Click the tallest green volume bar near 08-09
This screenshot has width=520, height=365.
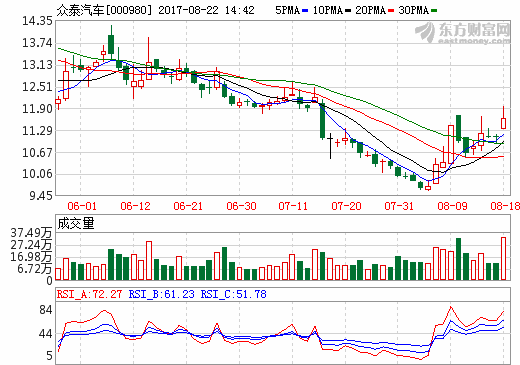458,259
